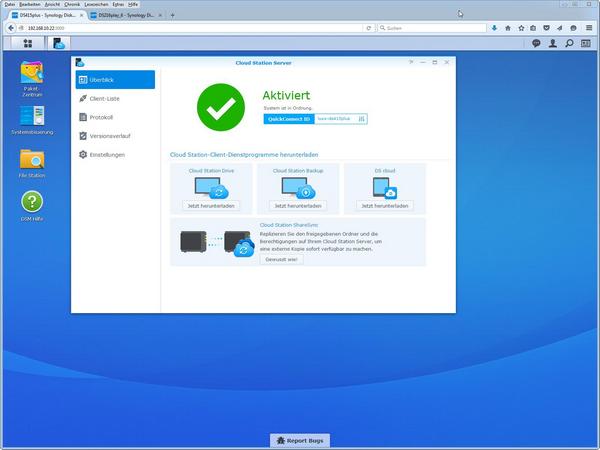Download Cloud Station Drive via Jetzt herunterladen

coord(211,206)
